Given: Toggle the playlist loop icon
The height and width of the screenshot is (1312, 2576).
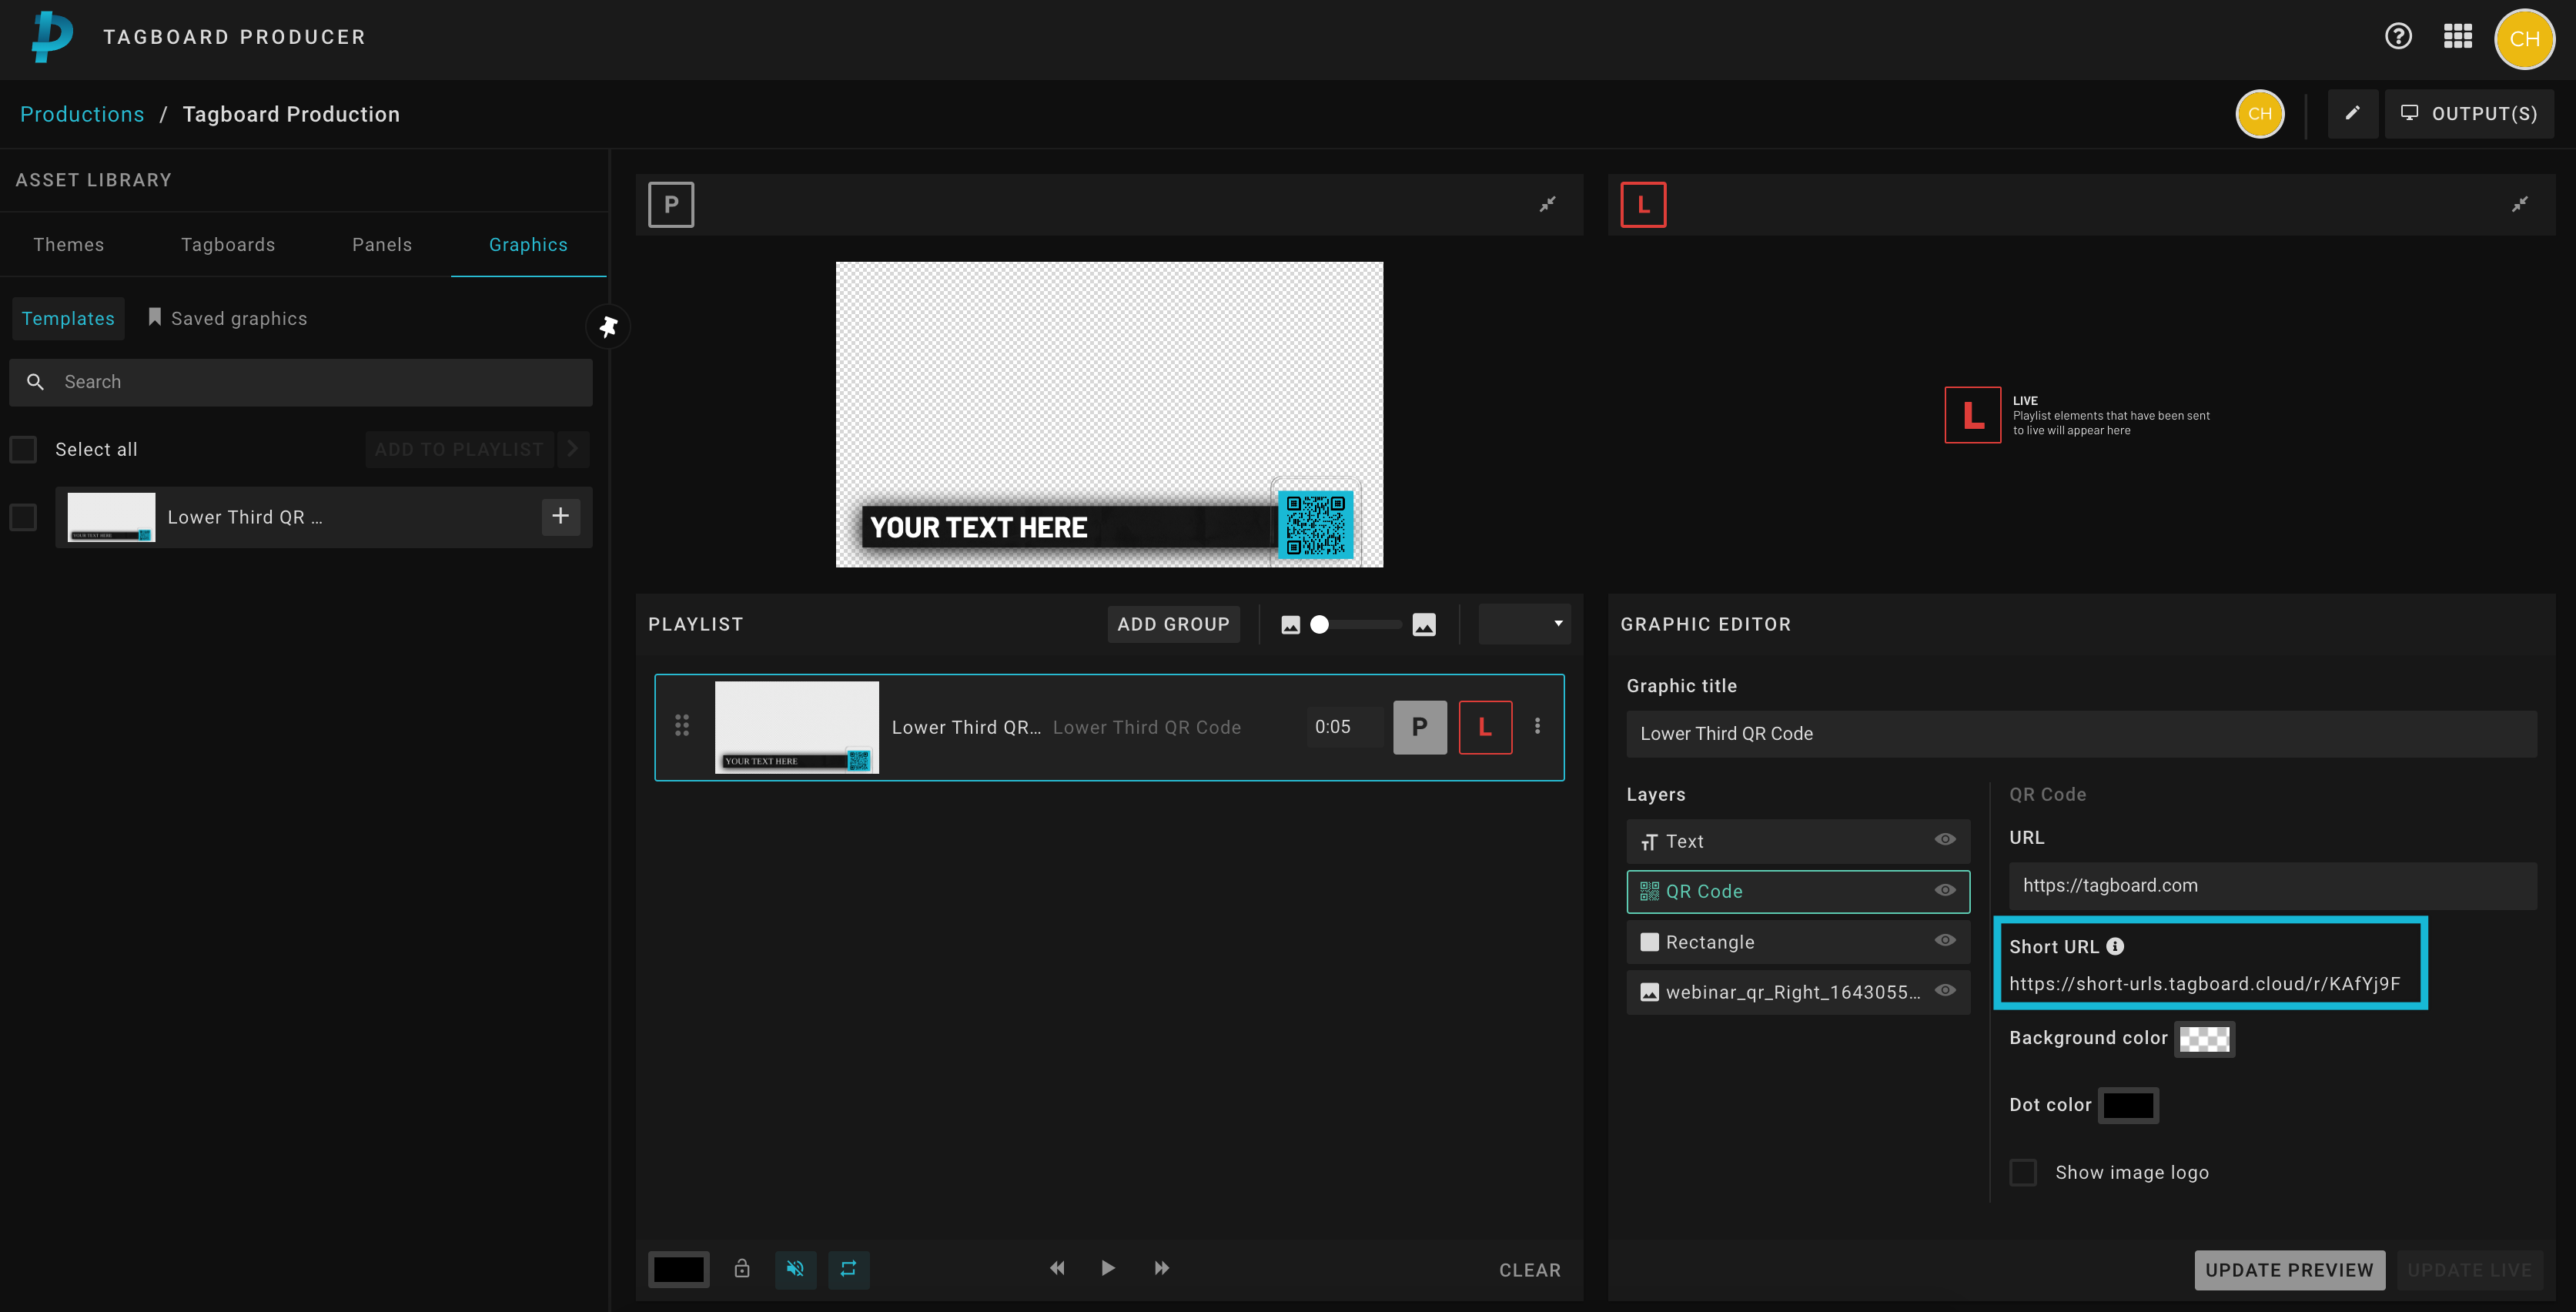Looking at the screenshot, I should pyautogui.click(x=848, y=1269).
